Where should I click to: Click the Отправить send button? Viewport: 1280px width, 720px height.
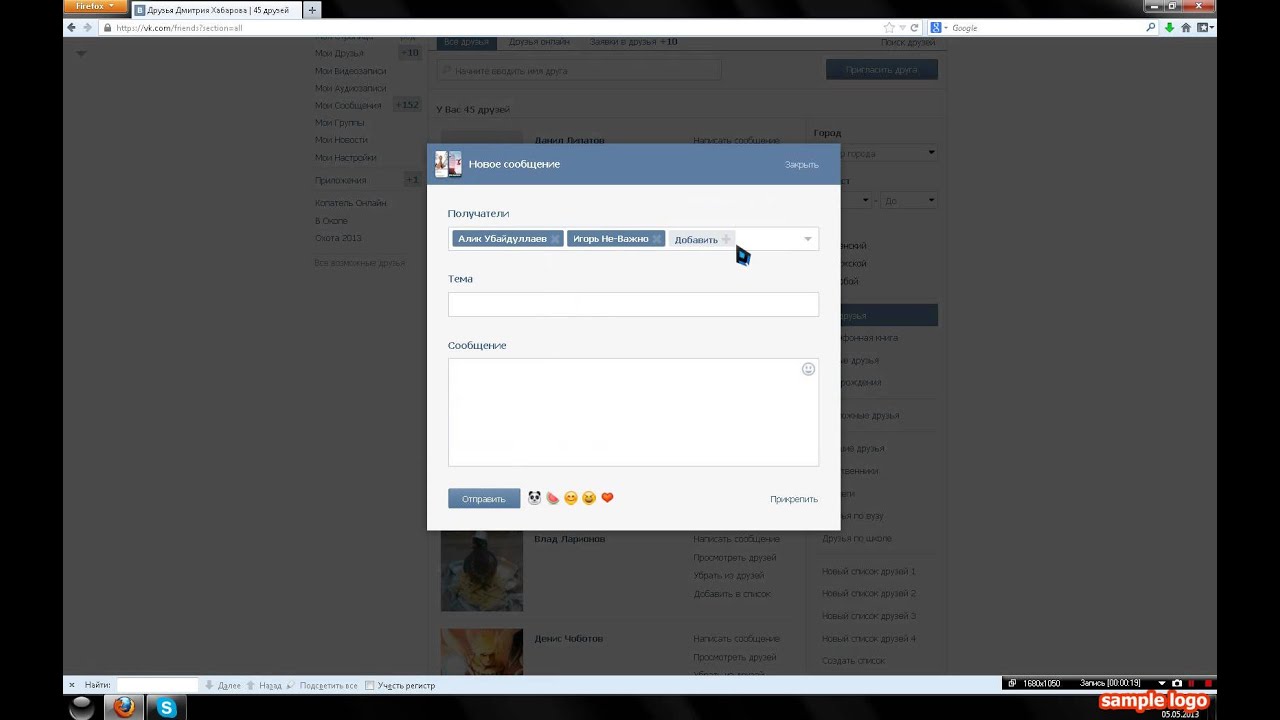point(484,498)
